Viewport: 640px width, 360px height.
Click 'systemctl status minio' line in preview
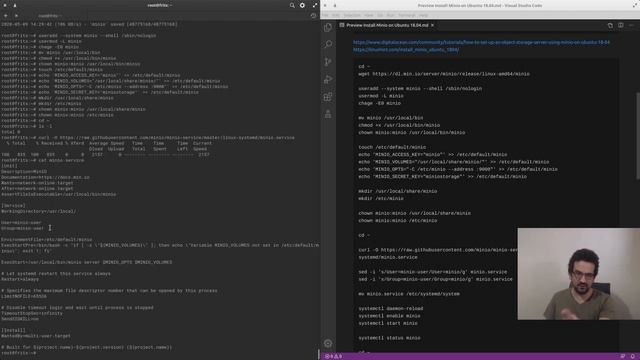pos(389,338)
